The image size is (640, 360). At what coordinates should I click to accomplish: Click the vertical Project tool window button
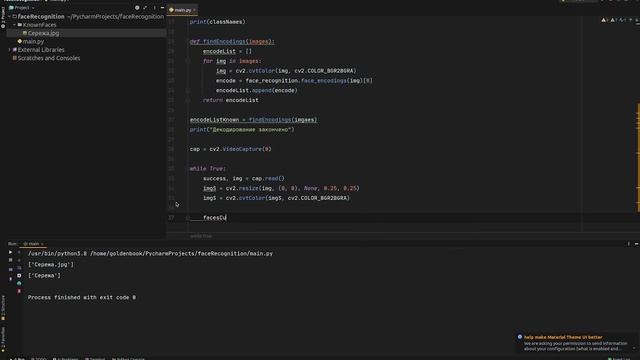[x=3, y=18]
